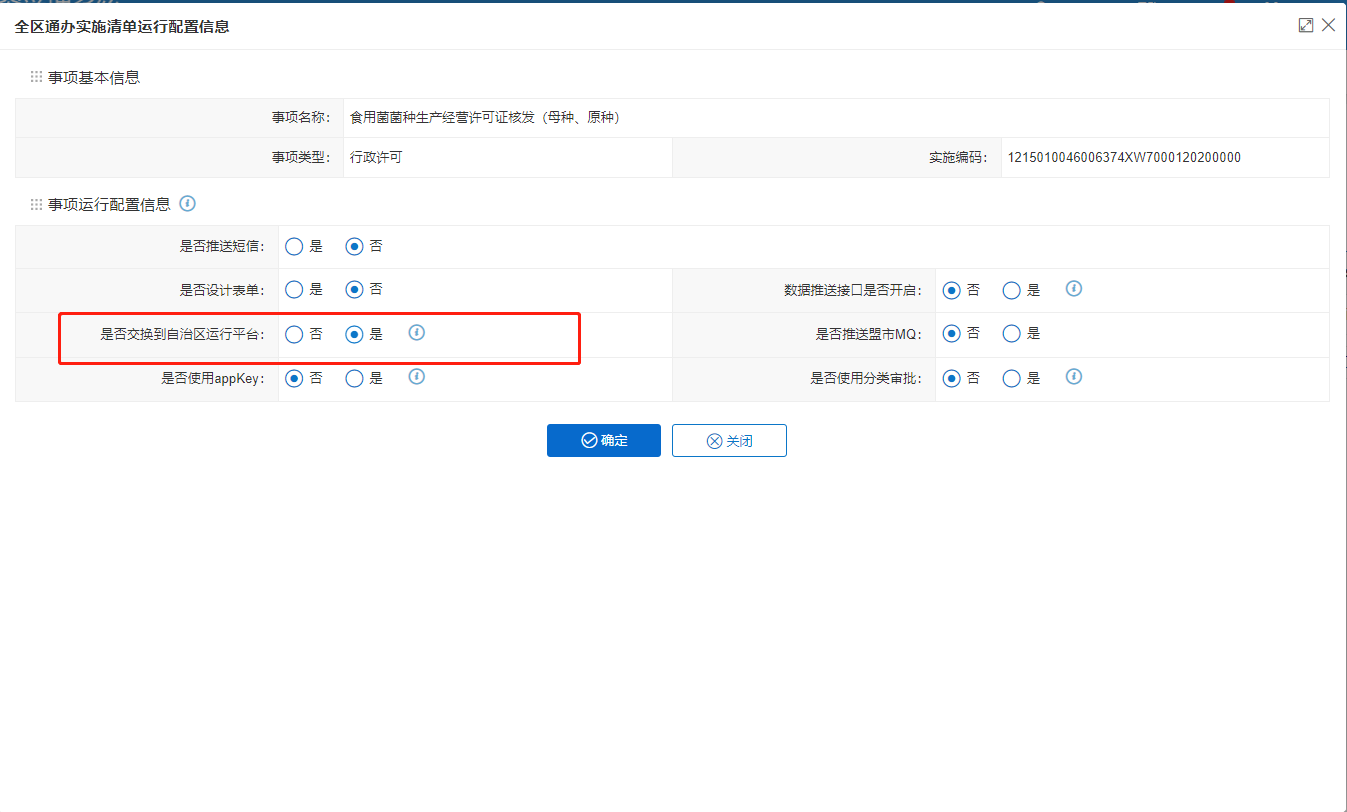Select 否 for 是否交换到自治区运行平台
The image size is (1347, 812).
294,334
